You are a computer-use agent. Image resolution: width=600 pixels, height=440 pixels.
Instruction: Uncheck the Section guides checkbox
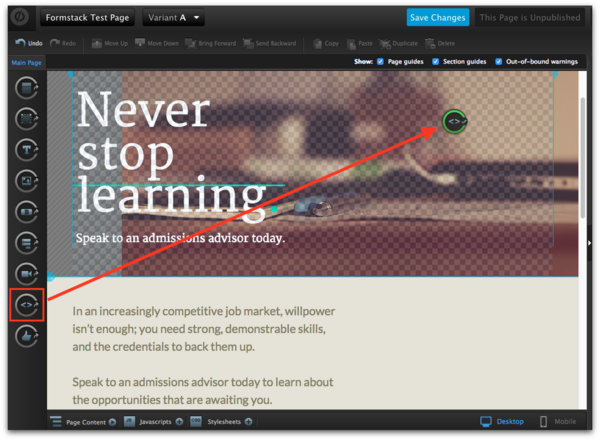(x=435, y=62)
